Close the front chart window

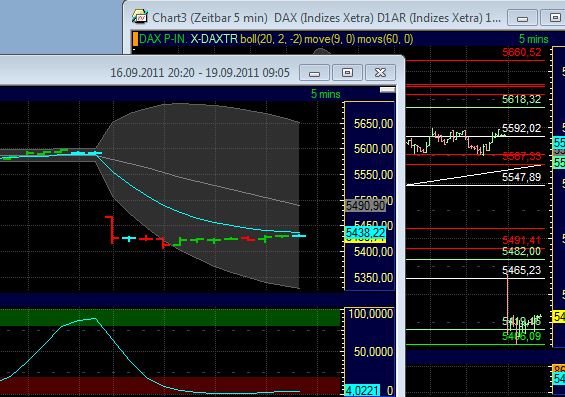tap(380, 73)
